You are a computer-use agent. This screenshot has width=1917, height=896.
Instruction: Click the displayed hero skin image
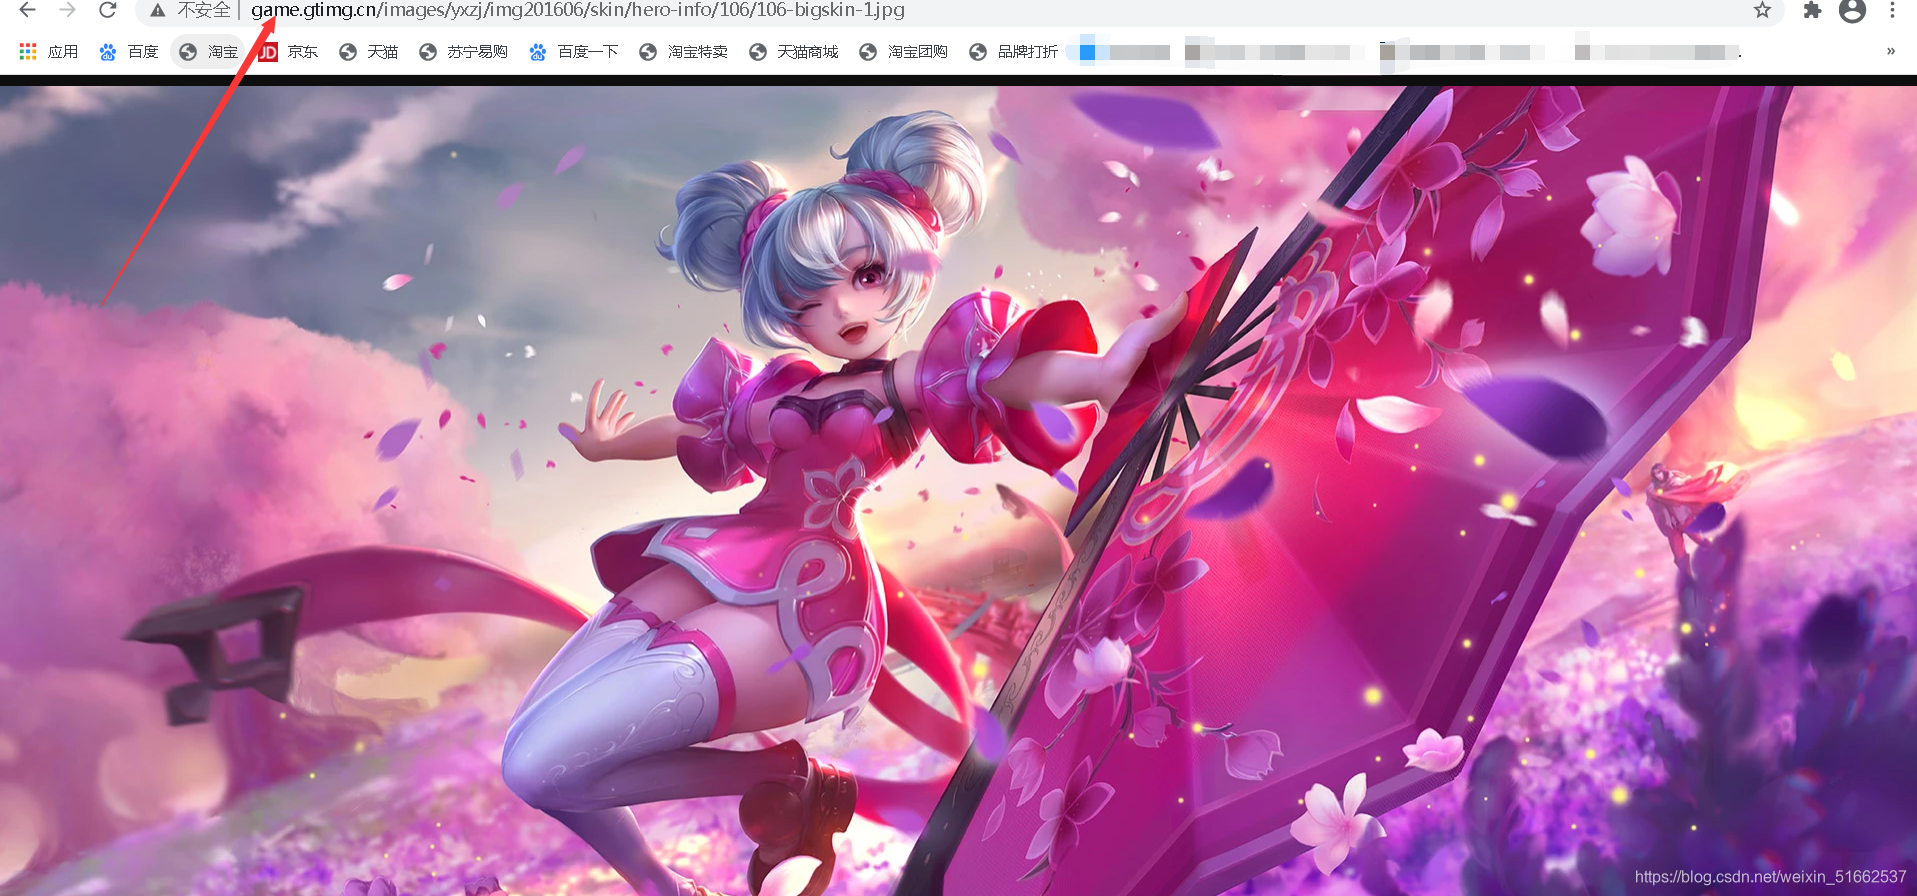click(958, 490)
